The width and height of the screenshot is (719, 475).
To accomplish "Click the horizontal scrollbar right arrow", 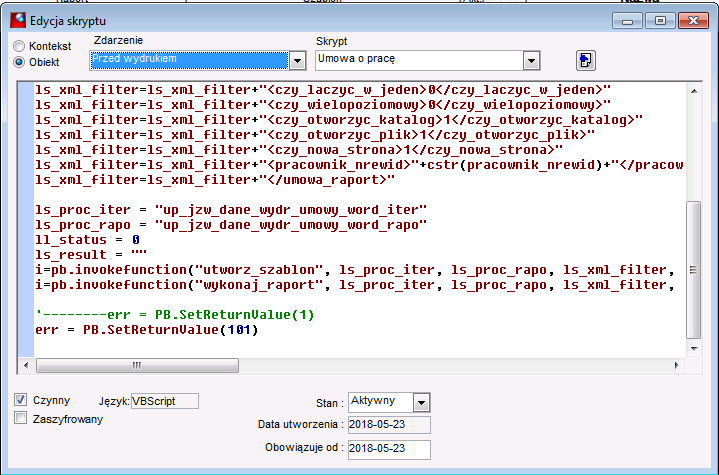I will click(x=677, y=365).
